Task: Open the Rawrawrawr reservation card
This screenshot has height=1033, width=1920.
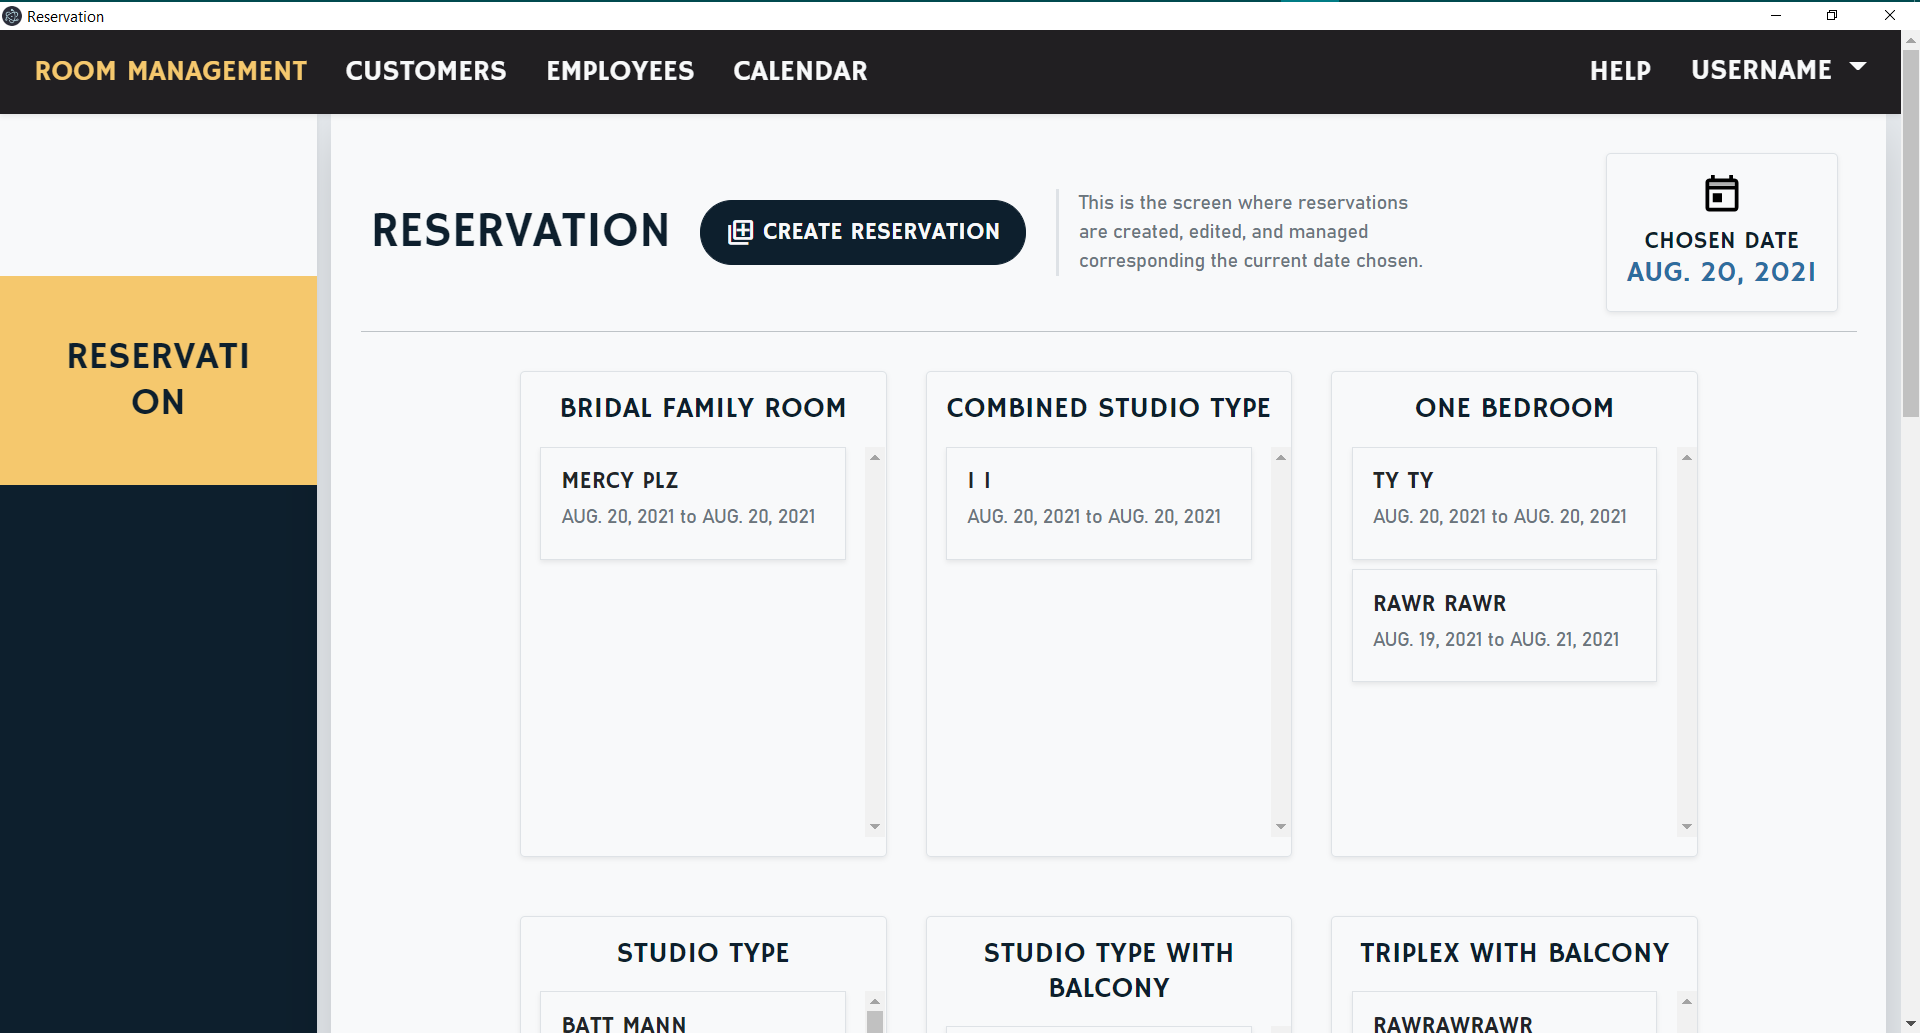Action: [1504, 1012]
